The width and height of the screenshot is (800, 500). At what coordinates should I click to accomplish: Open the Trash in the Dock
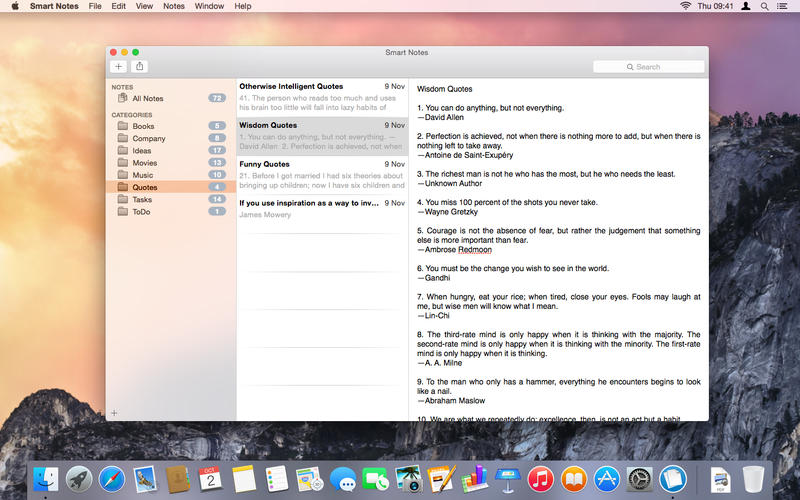pyautogui.click(x=753, y=479)
